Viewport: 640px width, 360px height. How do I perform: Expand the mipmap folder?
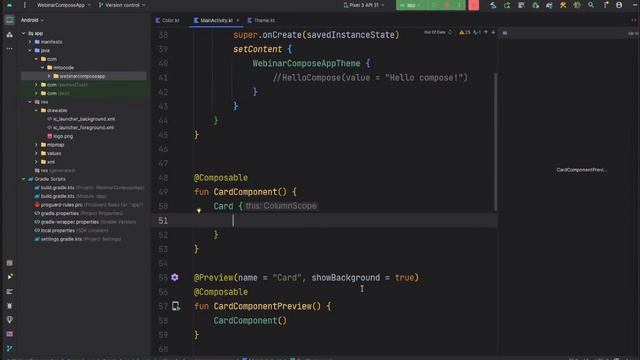pyautogui.click(x=36, y=144)
